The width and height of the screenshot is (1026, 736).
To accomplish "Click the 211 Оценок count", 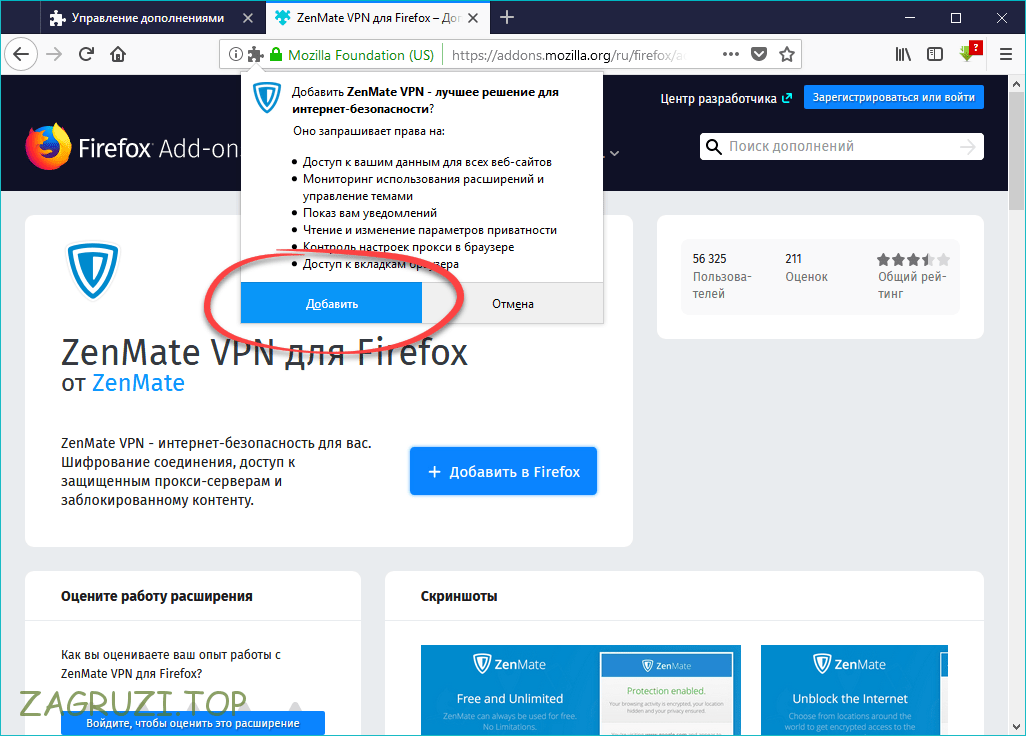I will [806, 268].
